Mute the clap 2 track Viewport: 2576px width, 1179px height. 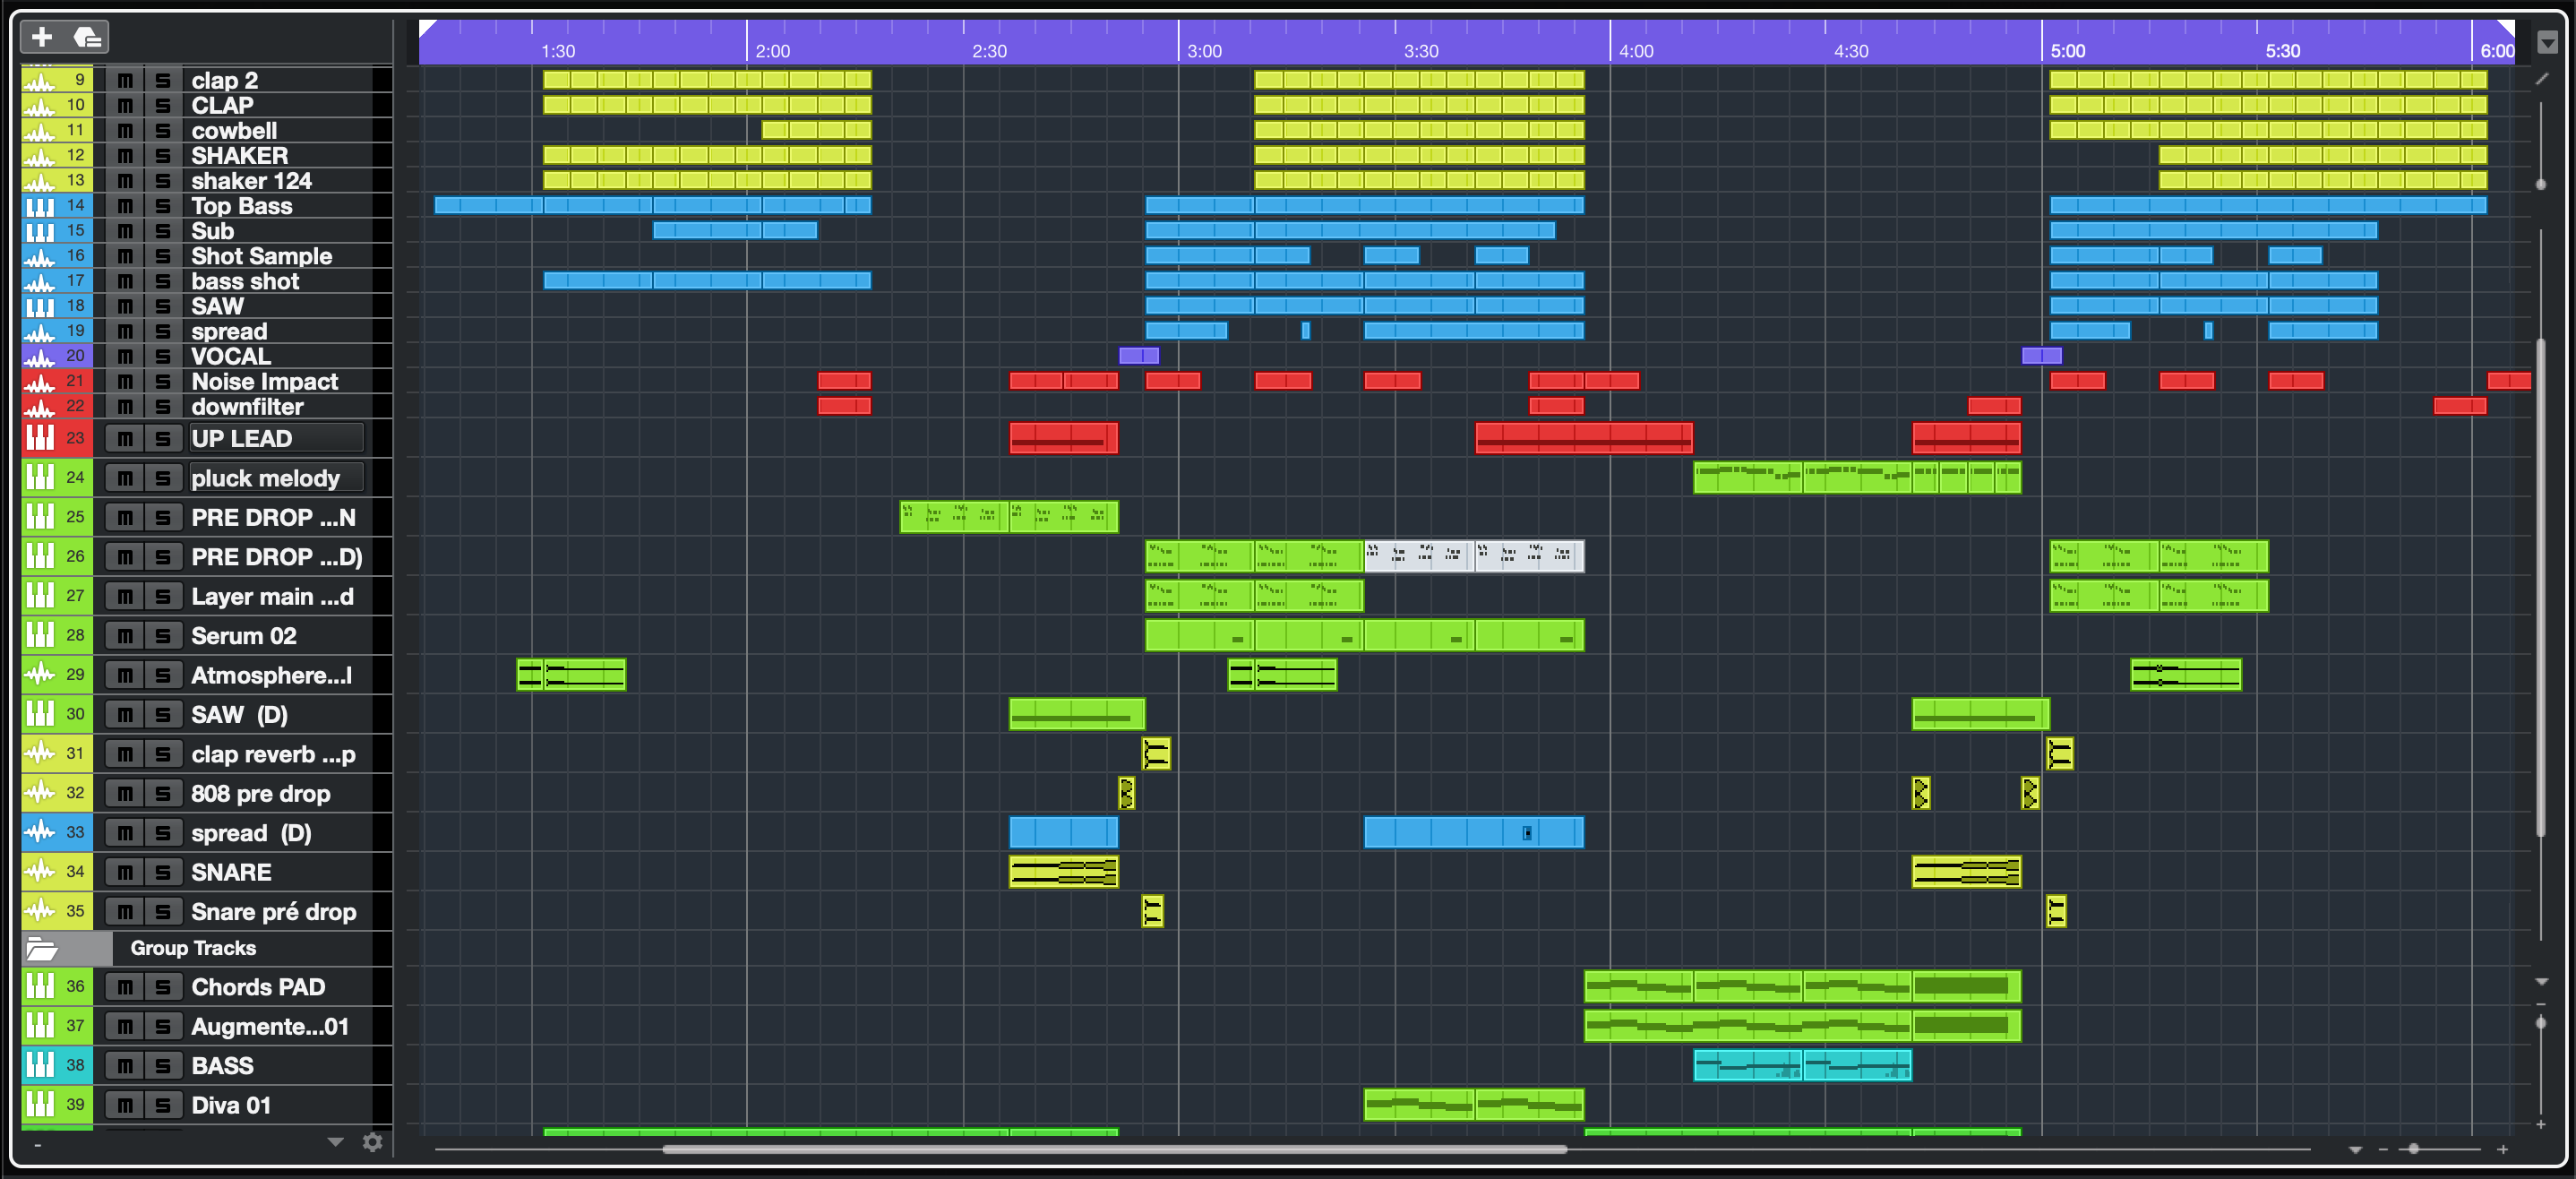[x=125, y=80]
